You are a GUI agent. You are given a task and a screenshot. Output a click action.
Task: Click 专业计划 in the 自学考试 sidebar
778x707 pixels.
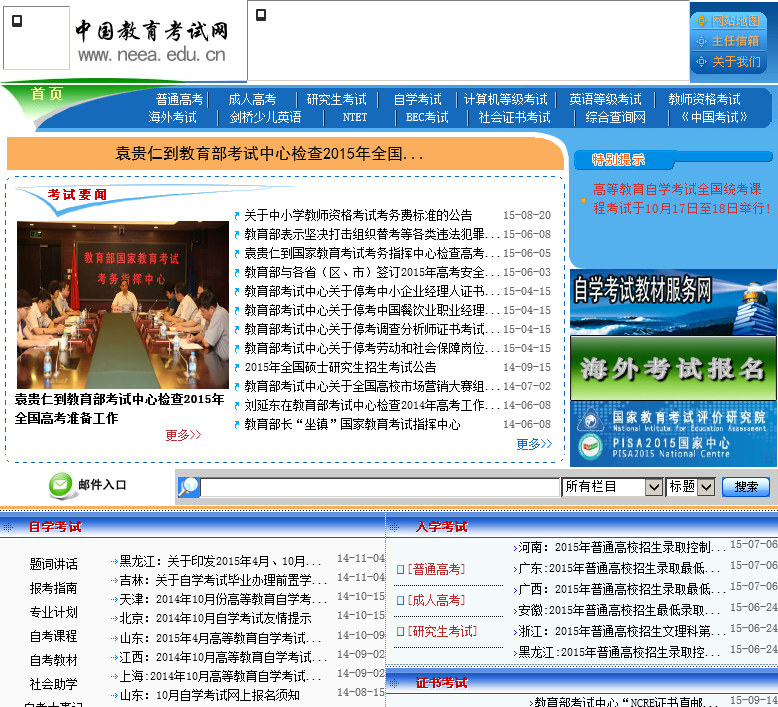pos(54,613)
